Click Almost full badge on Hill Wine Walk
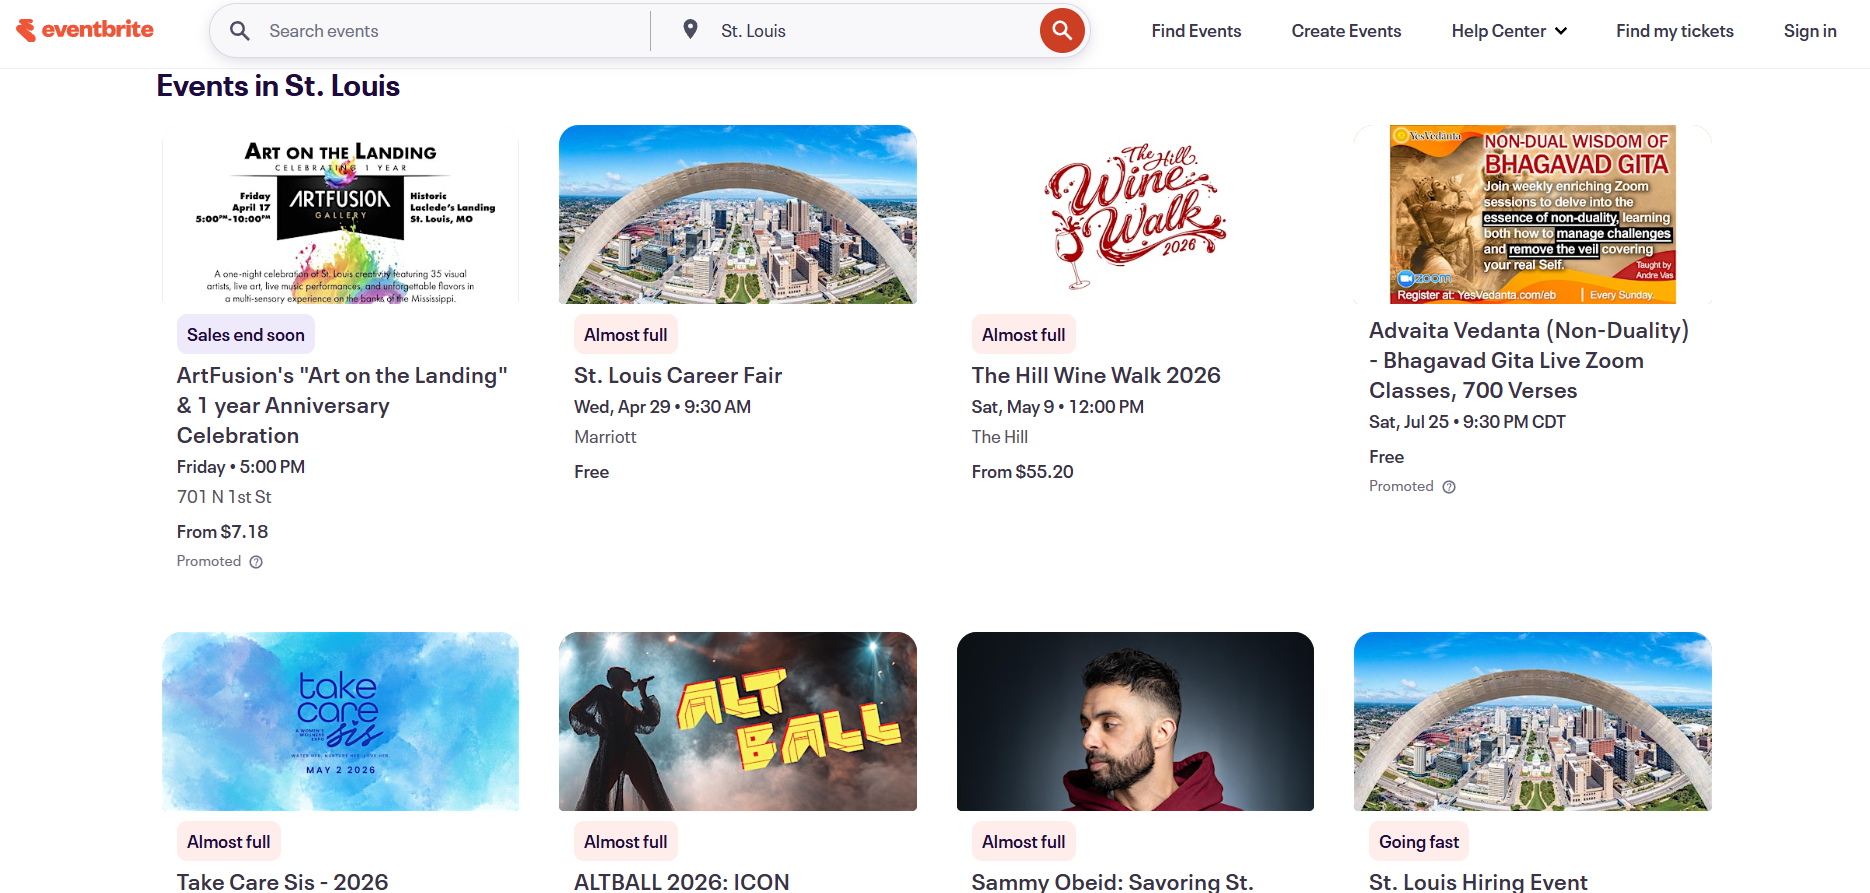Image resolution: width=1870 pixels, height=893 pixels. (x=1023, y=335)
